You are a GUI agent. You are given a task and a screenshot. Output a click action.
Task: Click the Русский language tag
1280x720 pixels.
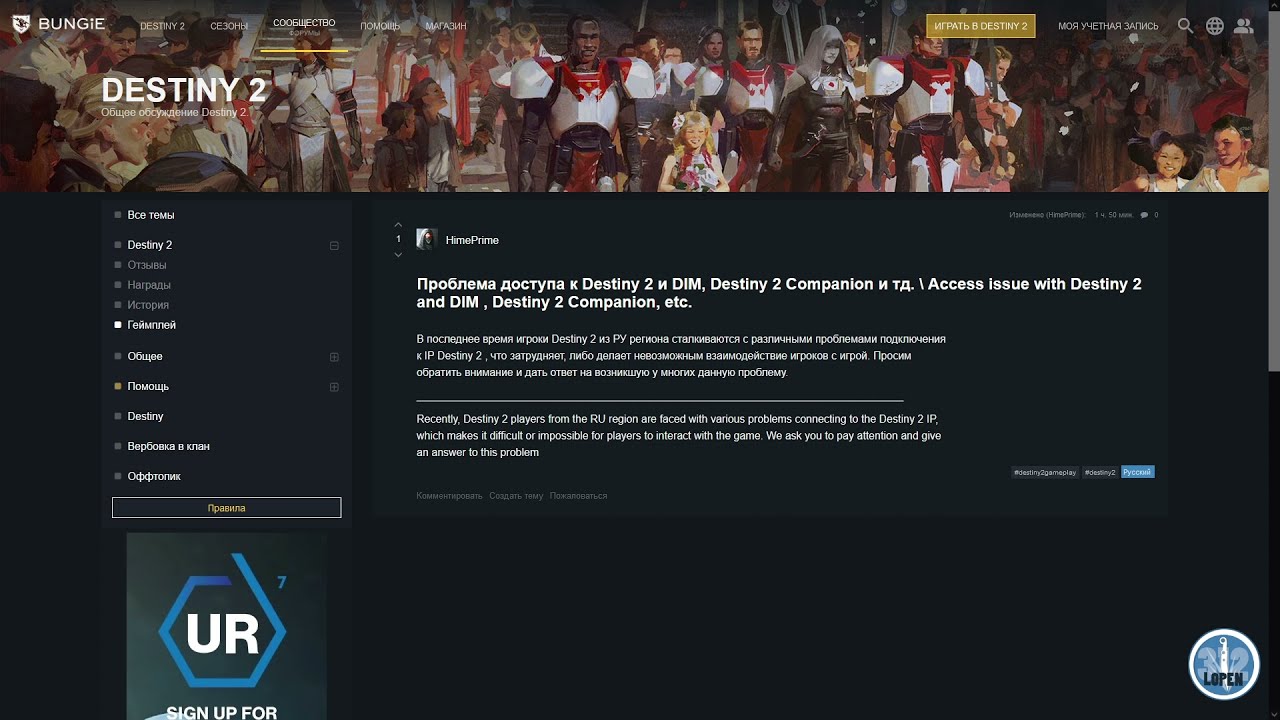pos(1137,472)
